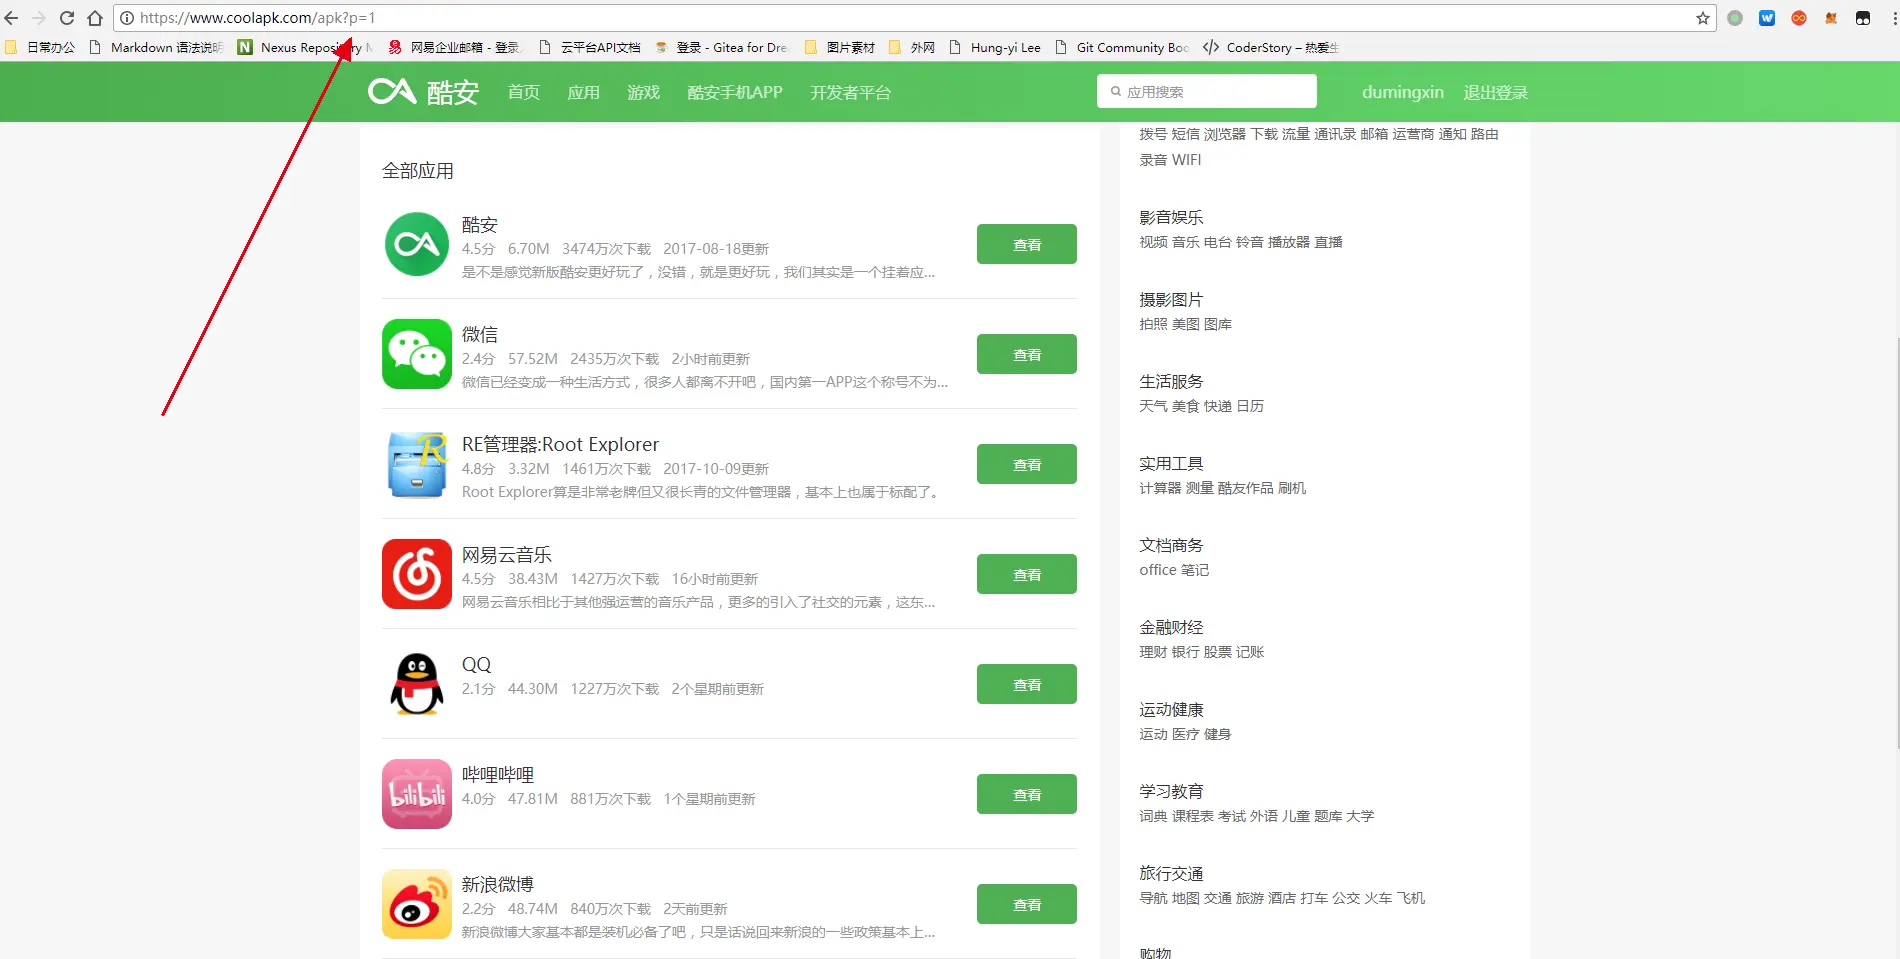Open the 游戏 navigation item
The image size is (1900, 959).
[x=644, y=92]
